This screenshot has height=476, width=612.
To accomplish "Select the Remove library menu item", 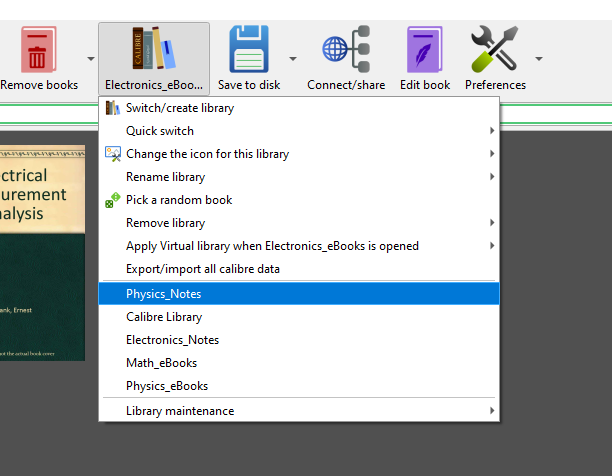I will point(299,223).
